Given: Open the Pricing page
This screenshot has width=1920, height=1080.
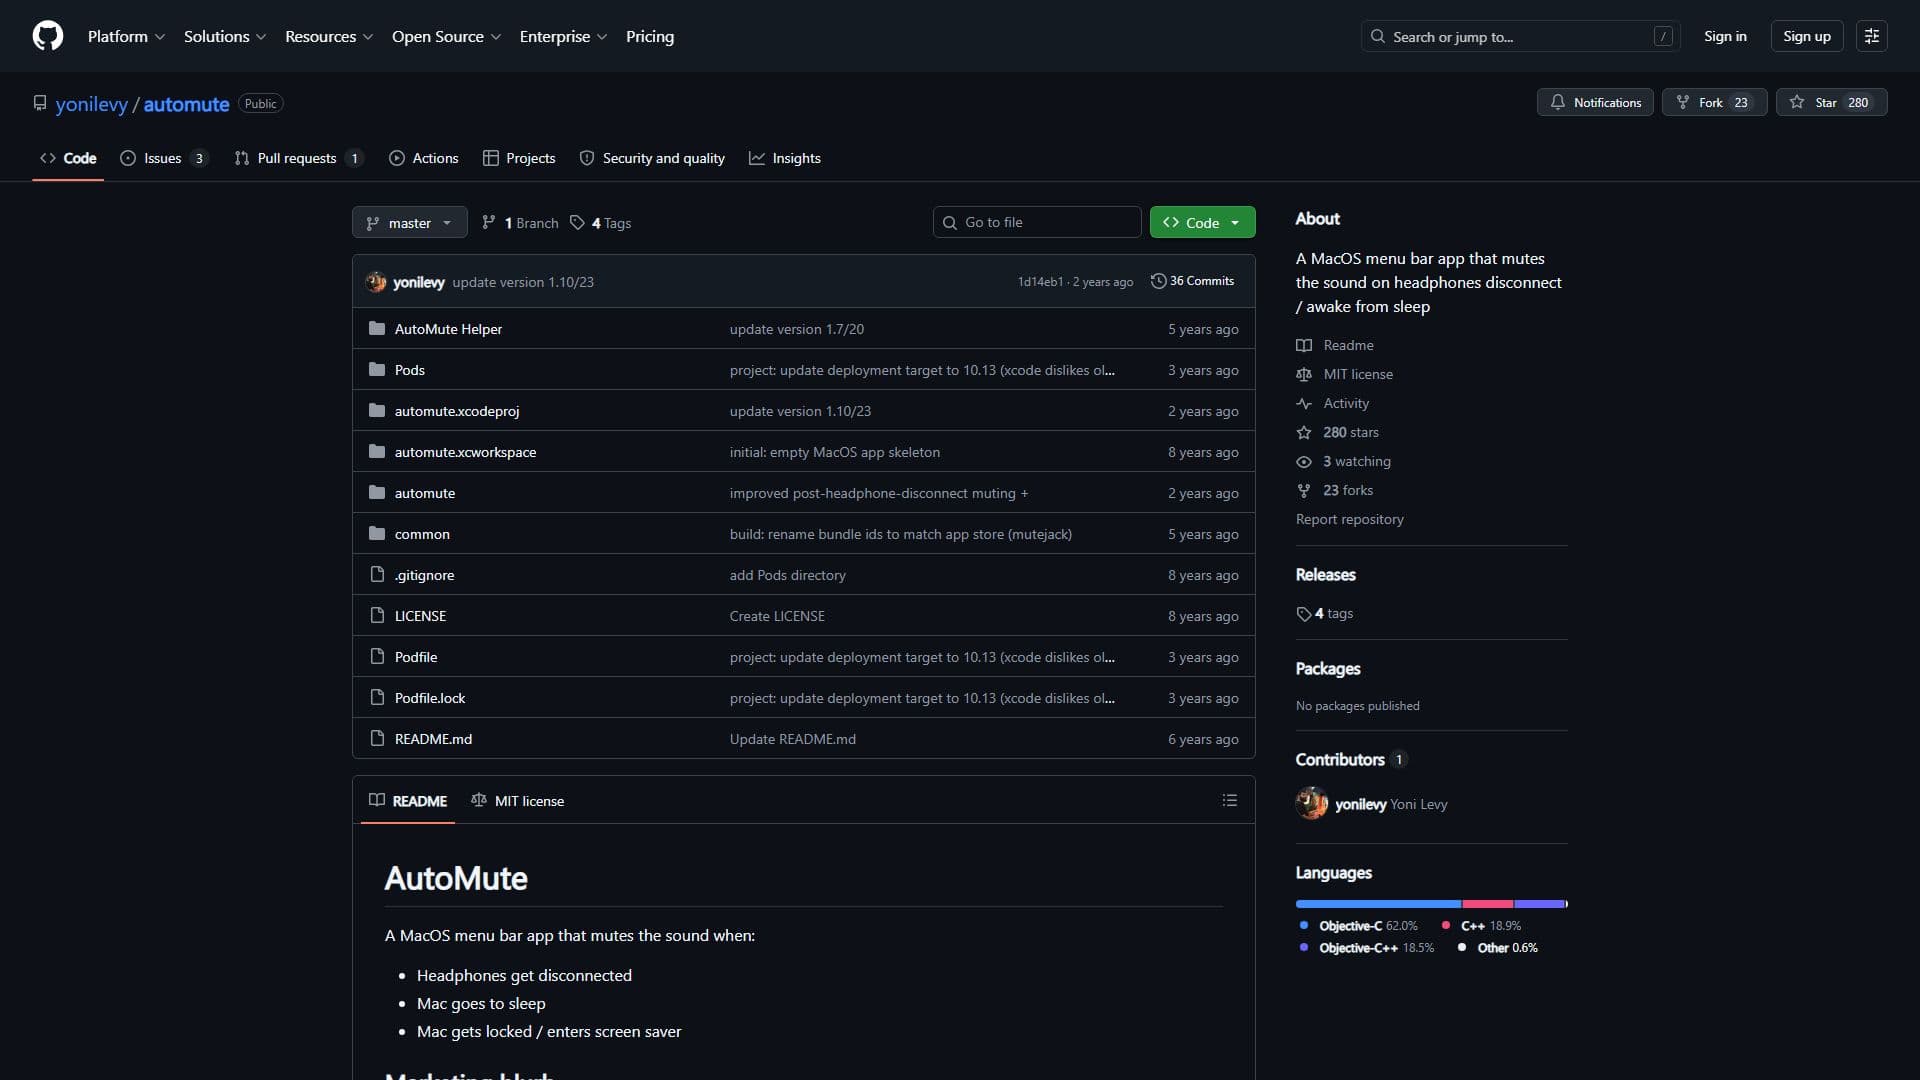Looking at the screenshot, I should coord(650,36).
